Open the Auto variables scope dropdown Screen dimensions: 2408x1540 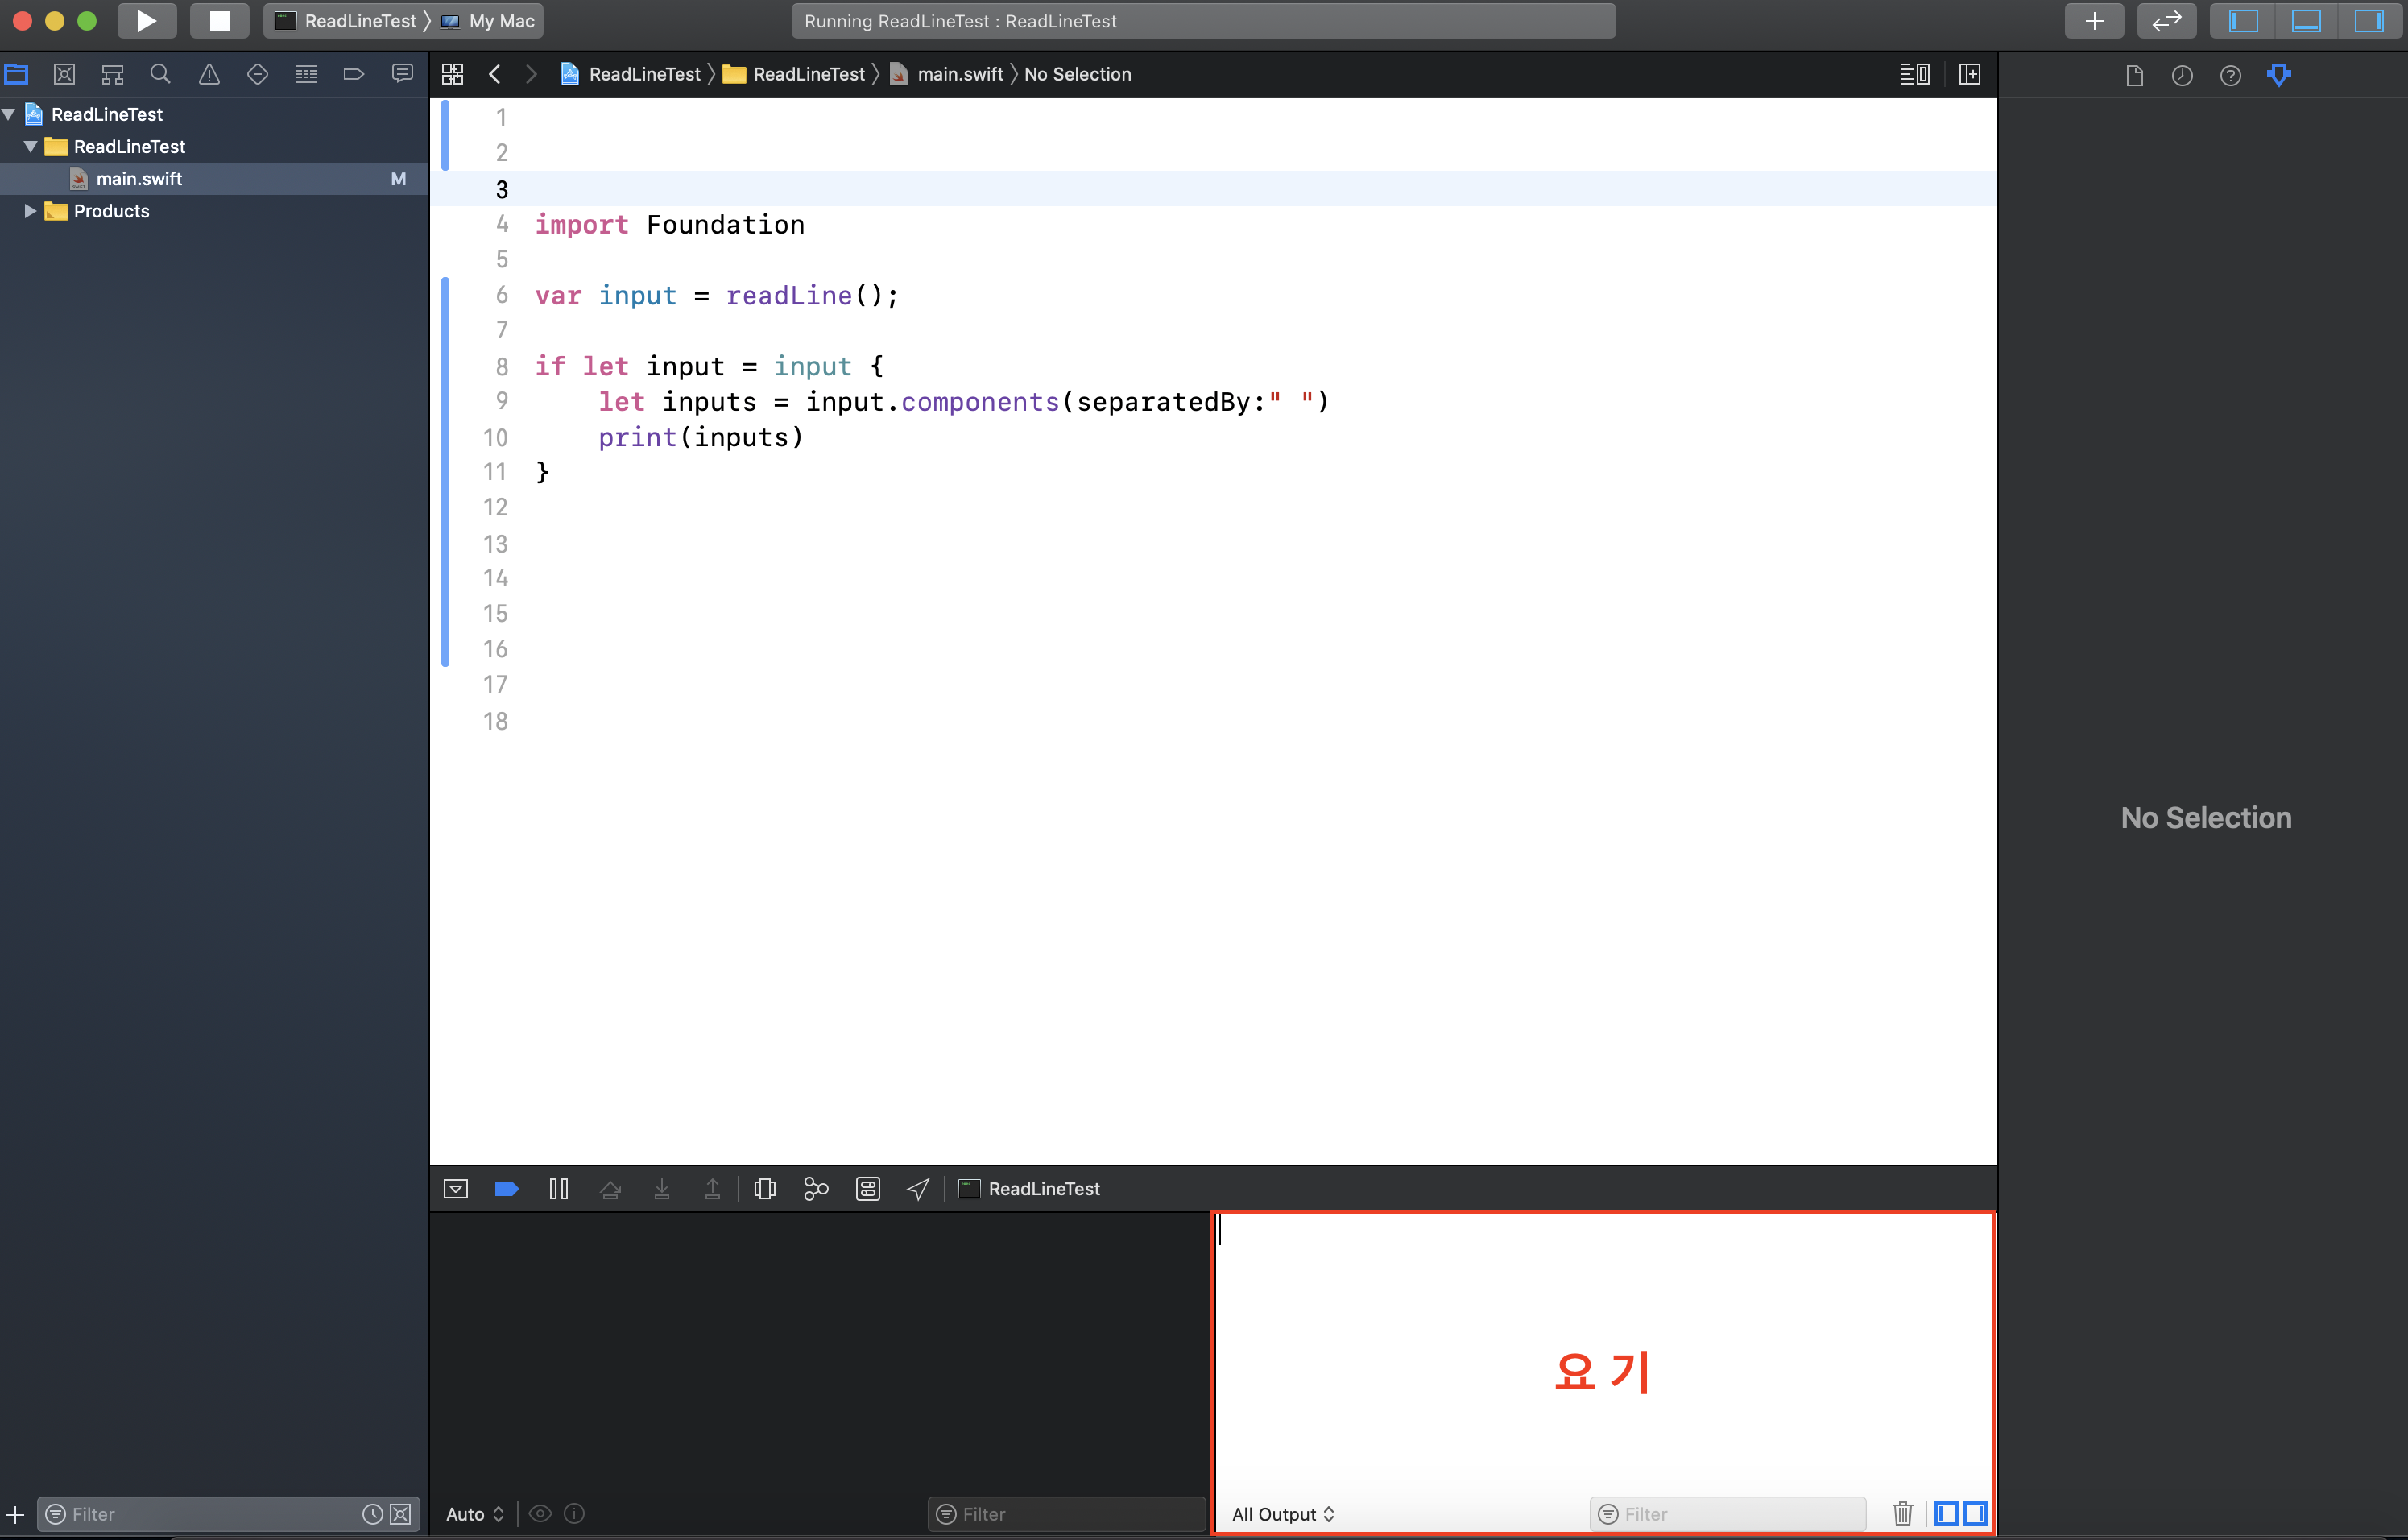pyautogui.click(x=474, y=1514)
